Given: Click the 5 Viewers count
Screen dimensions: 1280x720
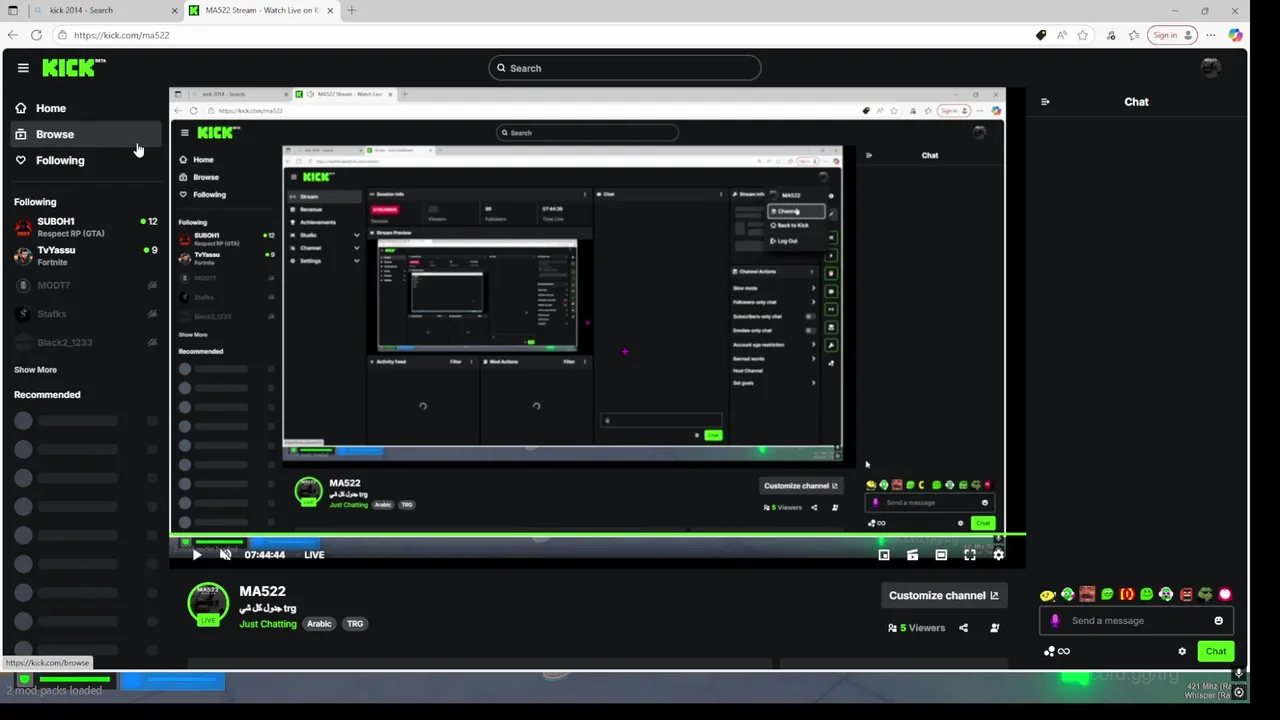Looking at the screenshot, I should click(916, 628).
